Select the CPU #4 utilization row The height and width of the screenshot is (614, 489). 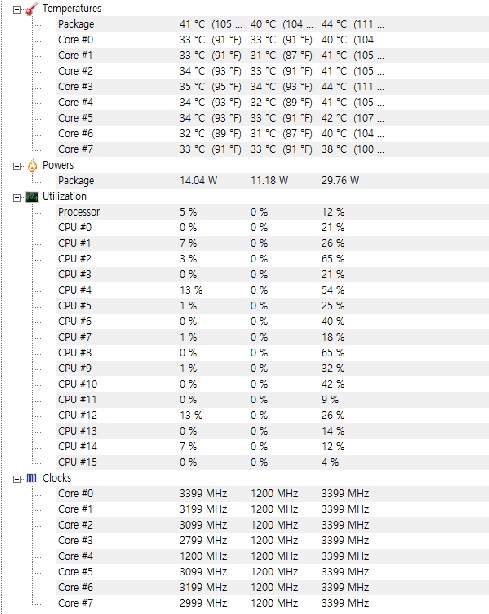point(272,290)
